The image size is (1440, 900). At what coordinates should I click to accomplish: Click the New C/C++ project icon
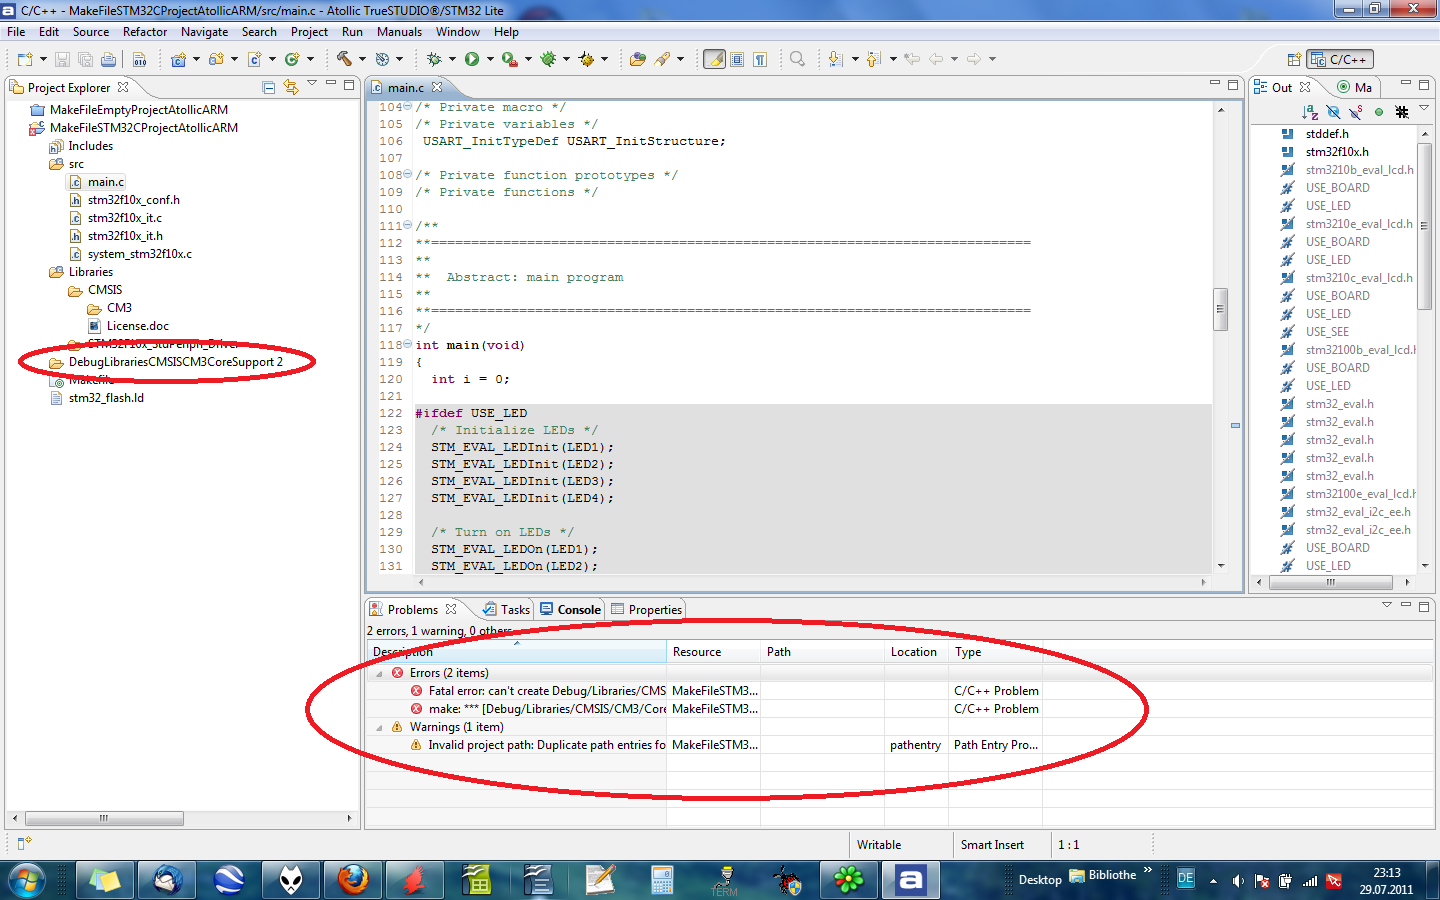[x=178, y=59]
